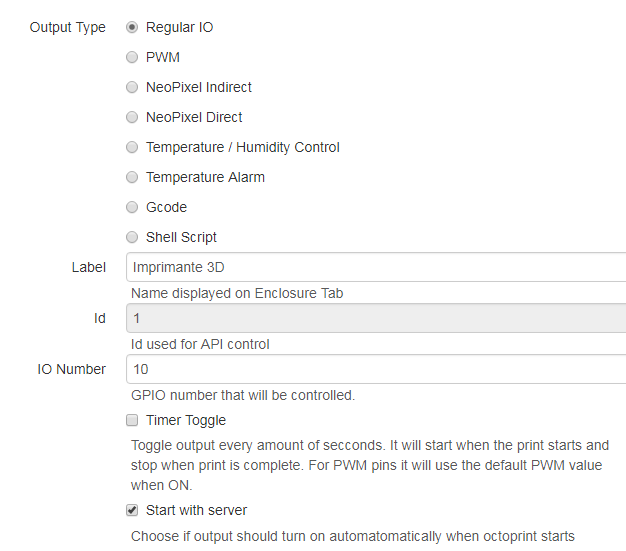The width and height of the screenshot is (626, 551).
Task: Click the Output Type field label
Action: click(x=67, y=27)
